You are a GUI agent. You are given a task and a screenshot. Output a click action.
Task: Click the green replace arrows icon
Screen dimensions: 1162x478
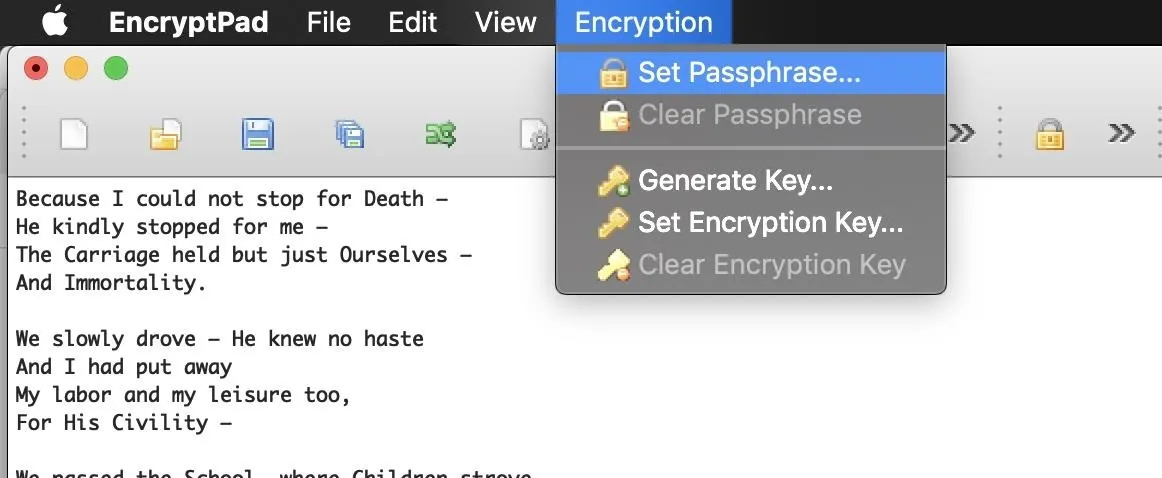coord(441,134)
